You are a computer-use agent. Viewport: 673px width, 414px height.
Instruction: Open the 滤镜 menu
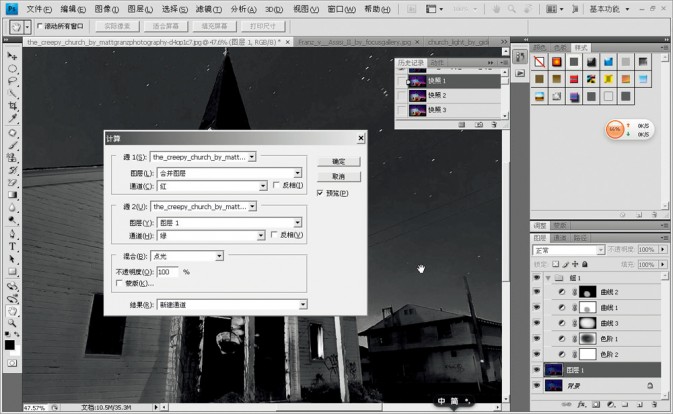point(209,9)
